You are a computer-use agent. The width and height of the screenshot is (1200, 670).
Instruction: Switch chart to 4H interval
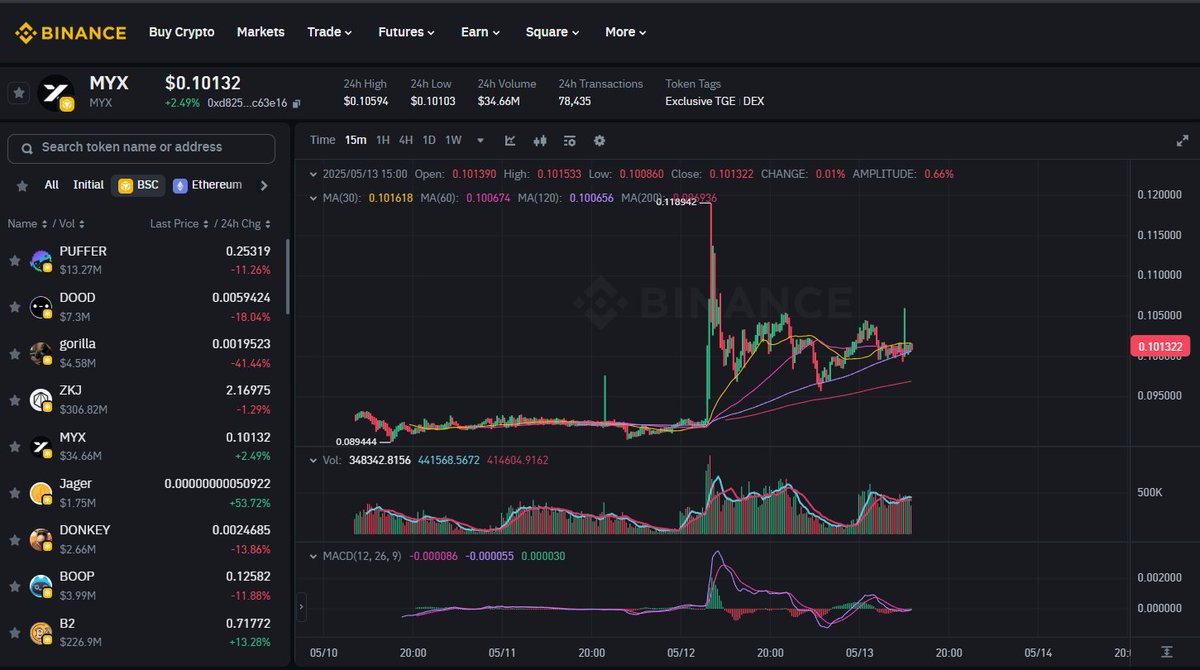point(406,141)
